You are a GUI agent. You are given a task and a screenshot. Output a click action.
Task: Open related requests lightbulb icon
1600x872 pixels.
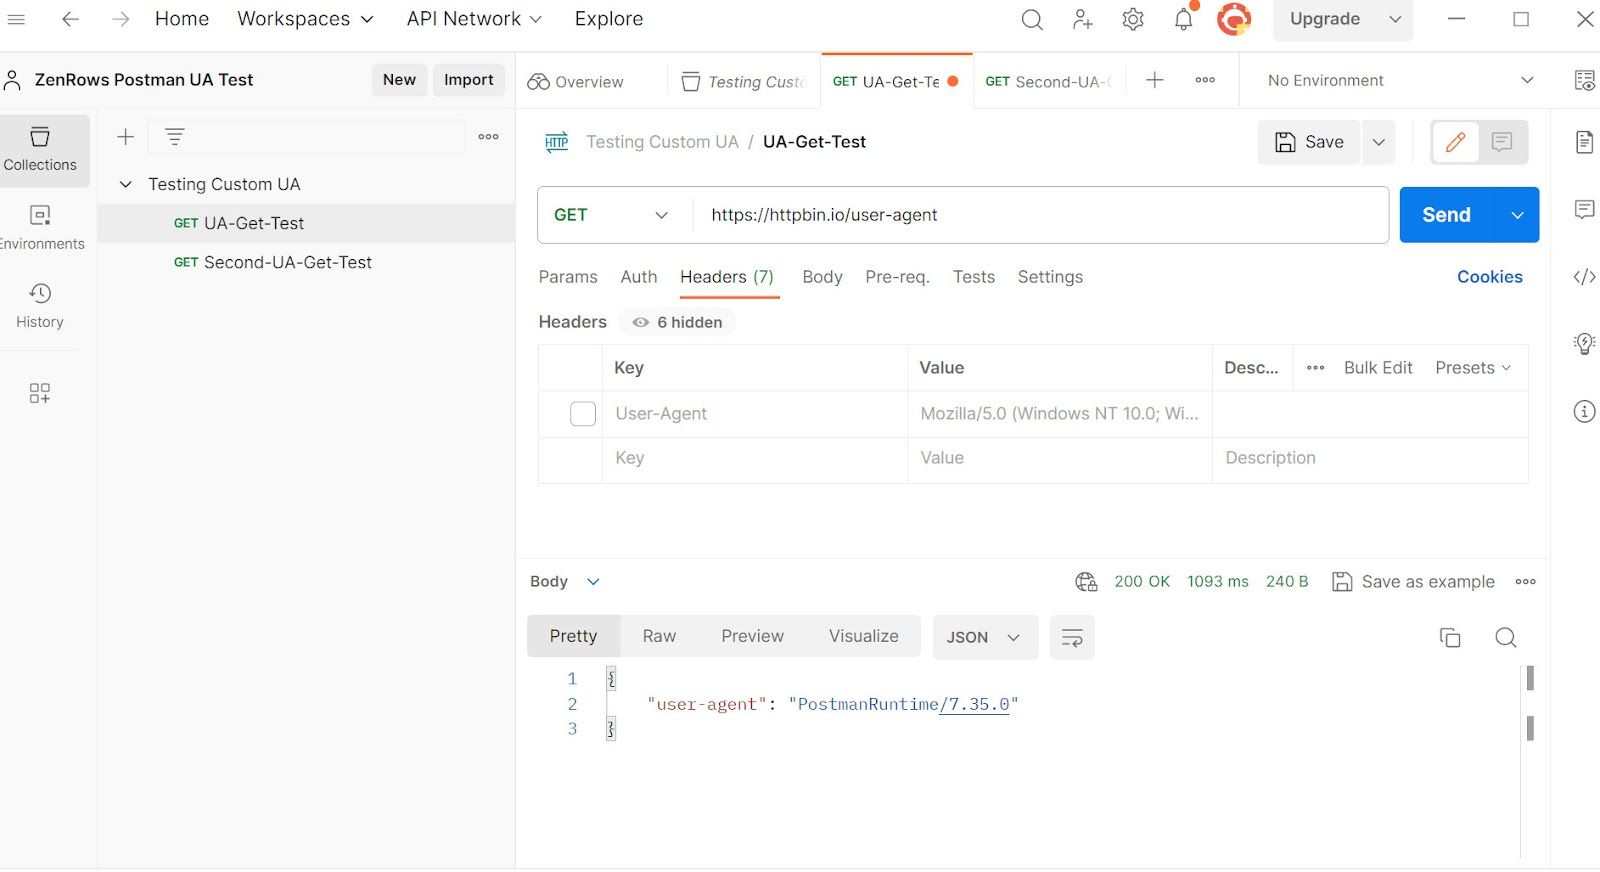pyautogui.click(x=1584, y=344)
